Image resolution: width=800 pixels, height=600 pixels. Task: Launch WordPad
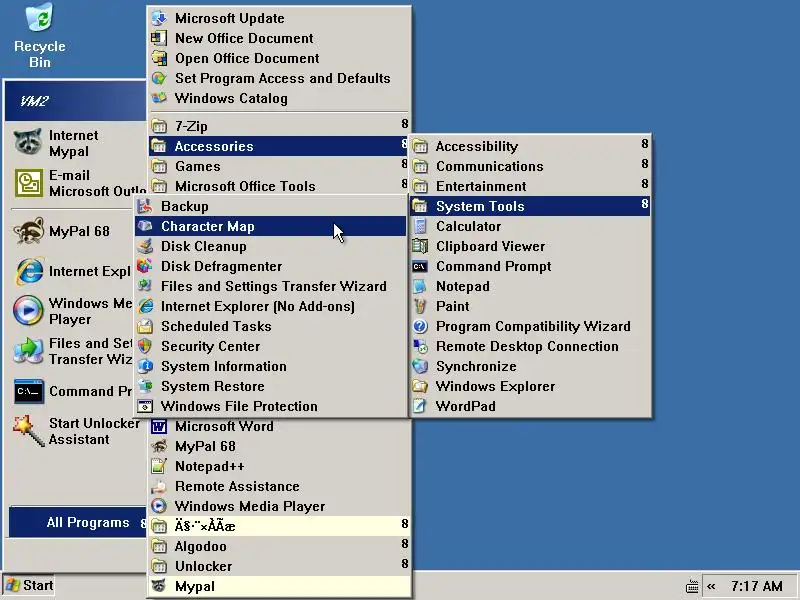530,406
